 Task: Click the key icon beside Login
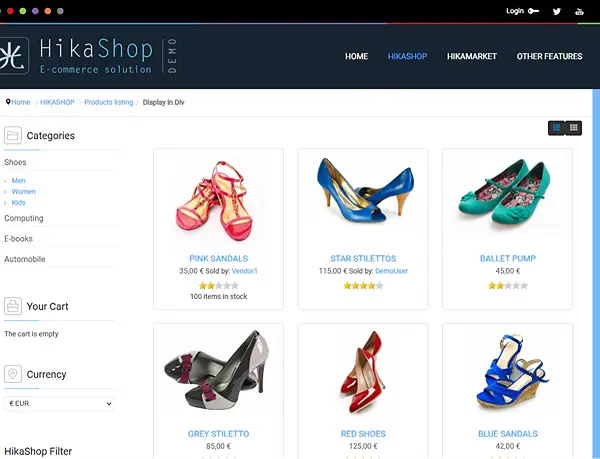533,11
